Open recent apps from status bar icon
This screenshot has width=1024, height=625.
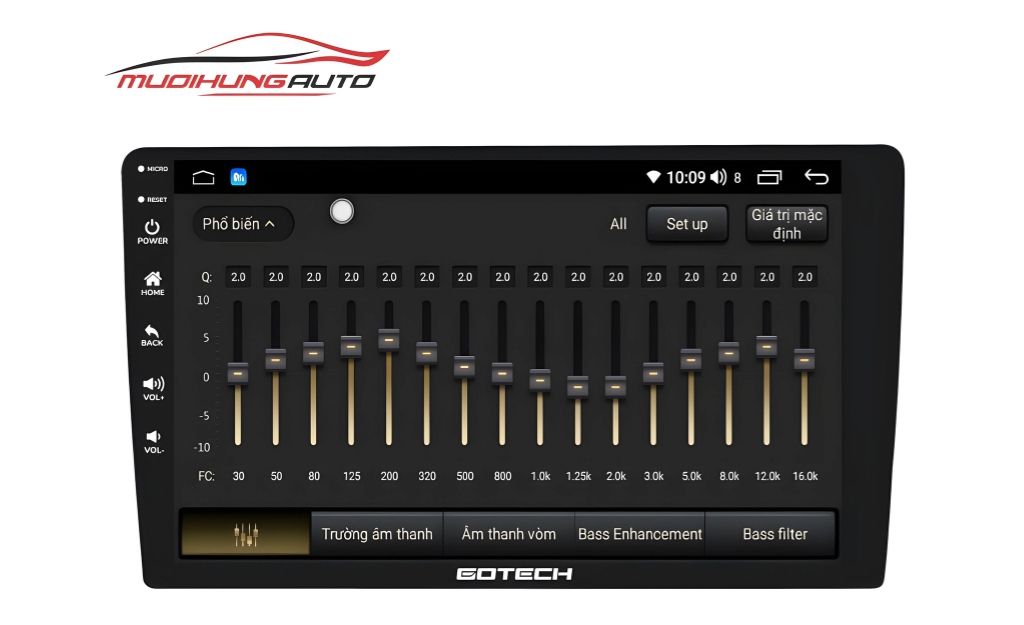(769, 178)
